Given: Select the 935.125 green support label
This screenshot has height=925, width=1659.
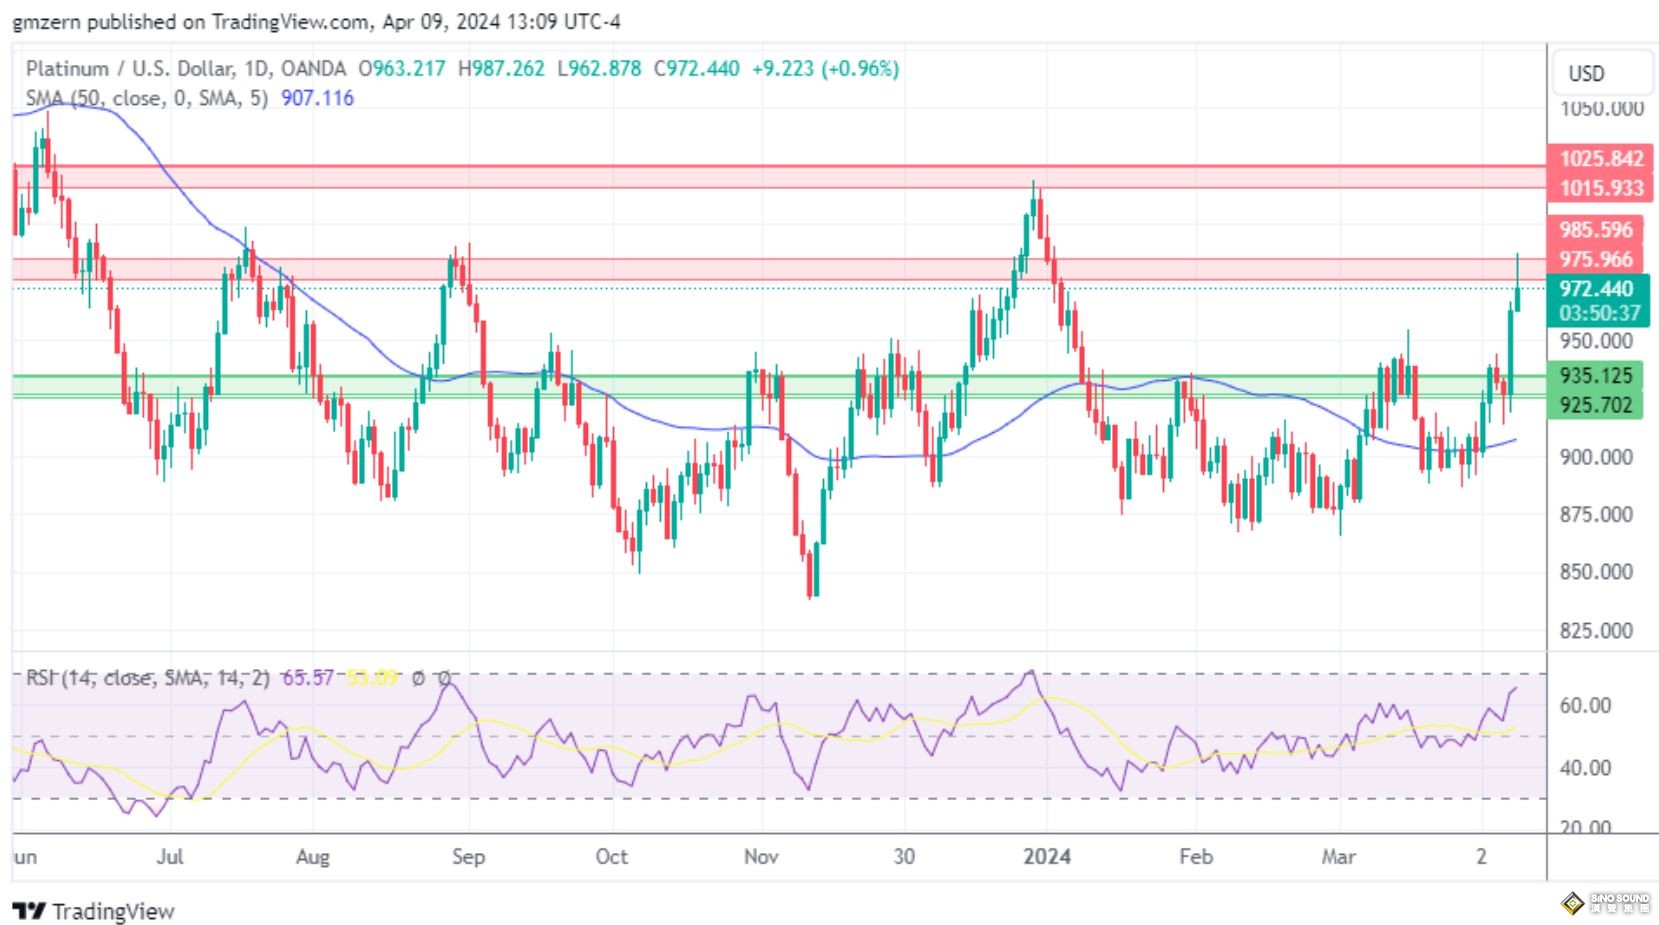Looking at the screenshot, I should point(1595,376).
